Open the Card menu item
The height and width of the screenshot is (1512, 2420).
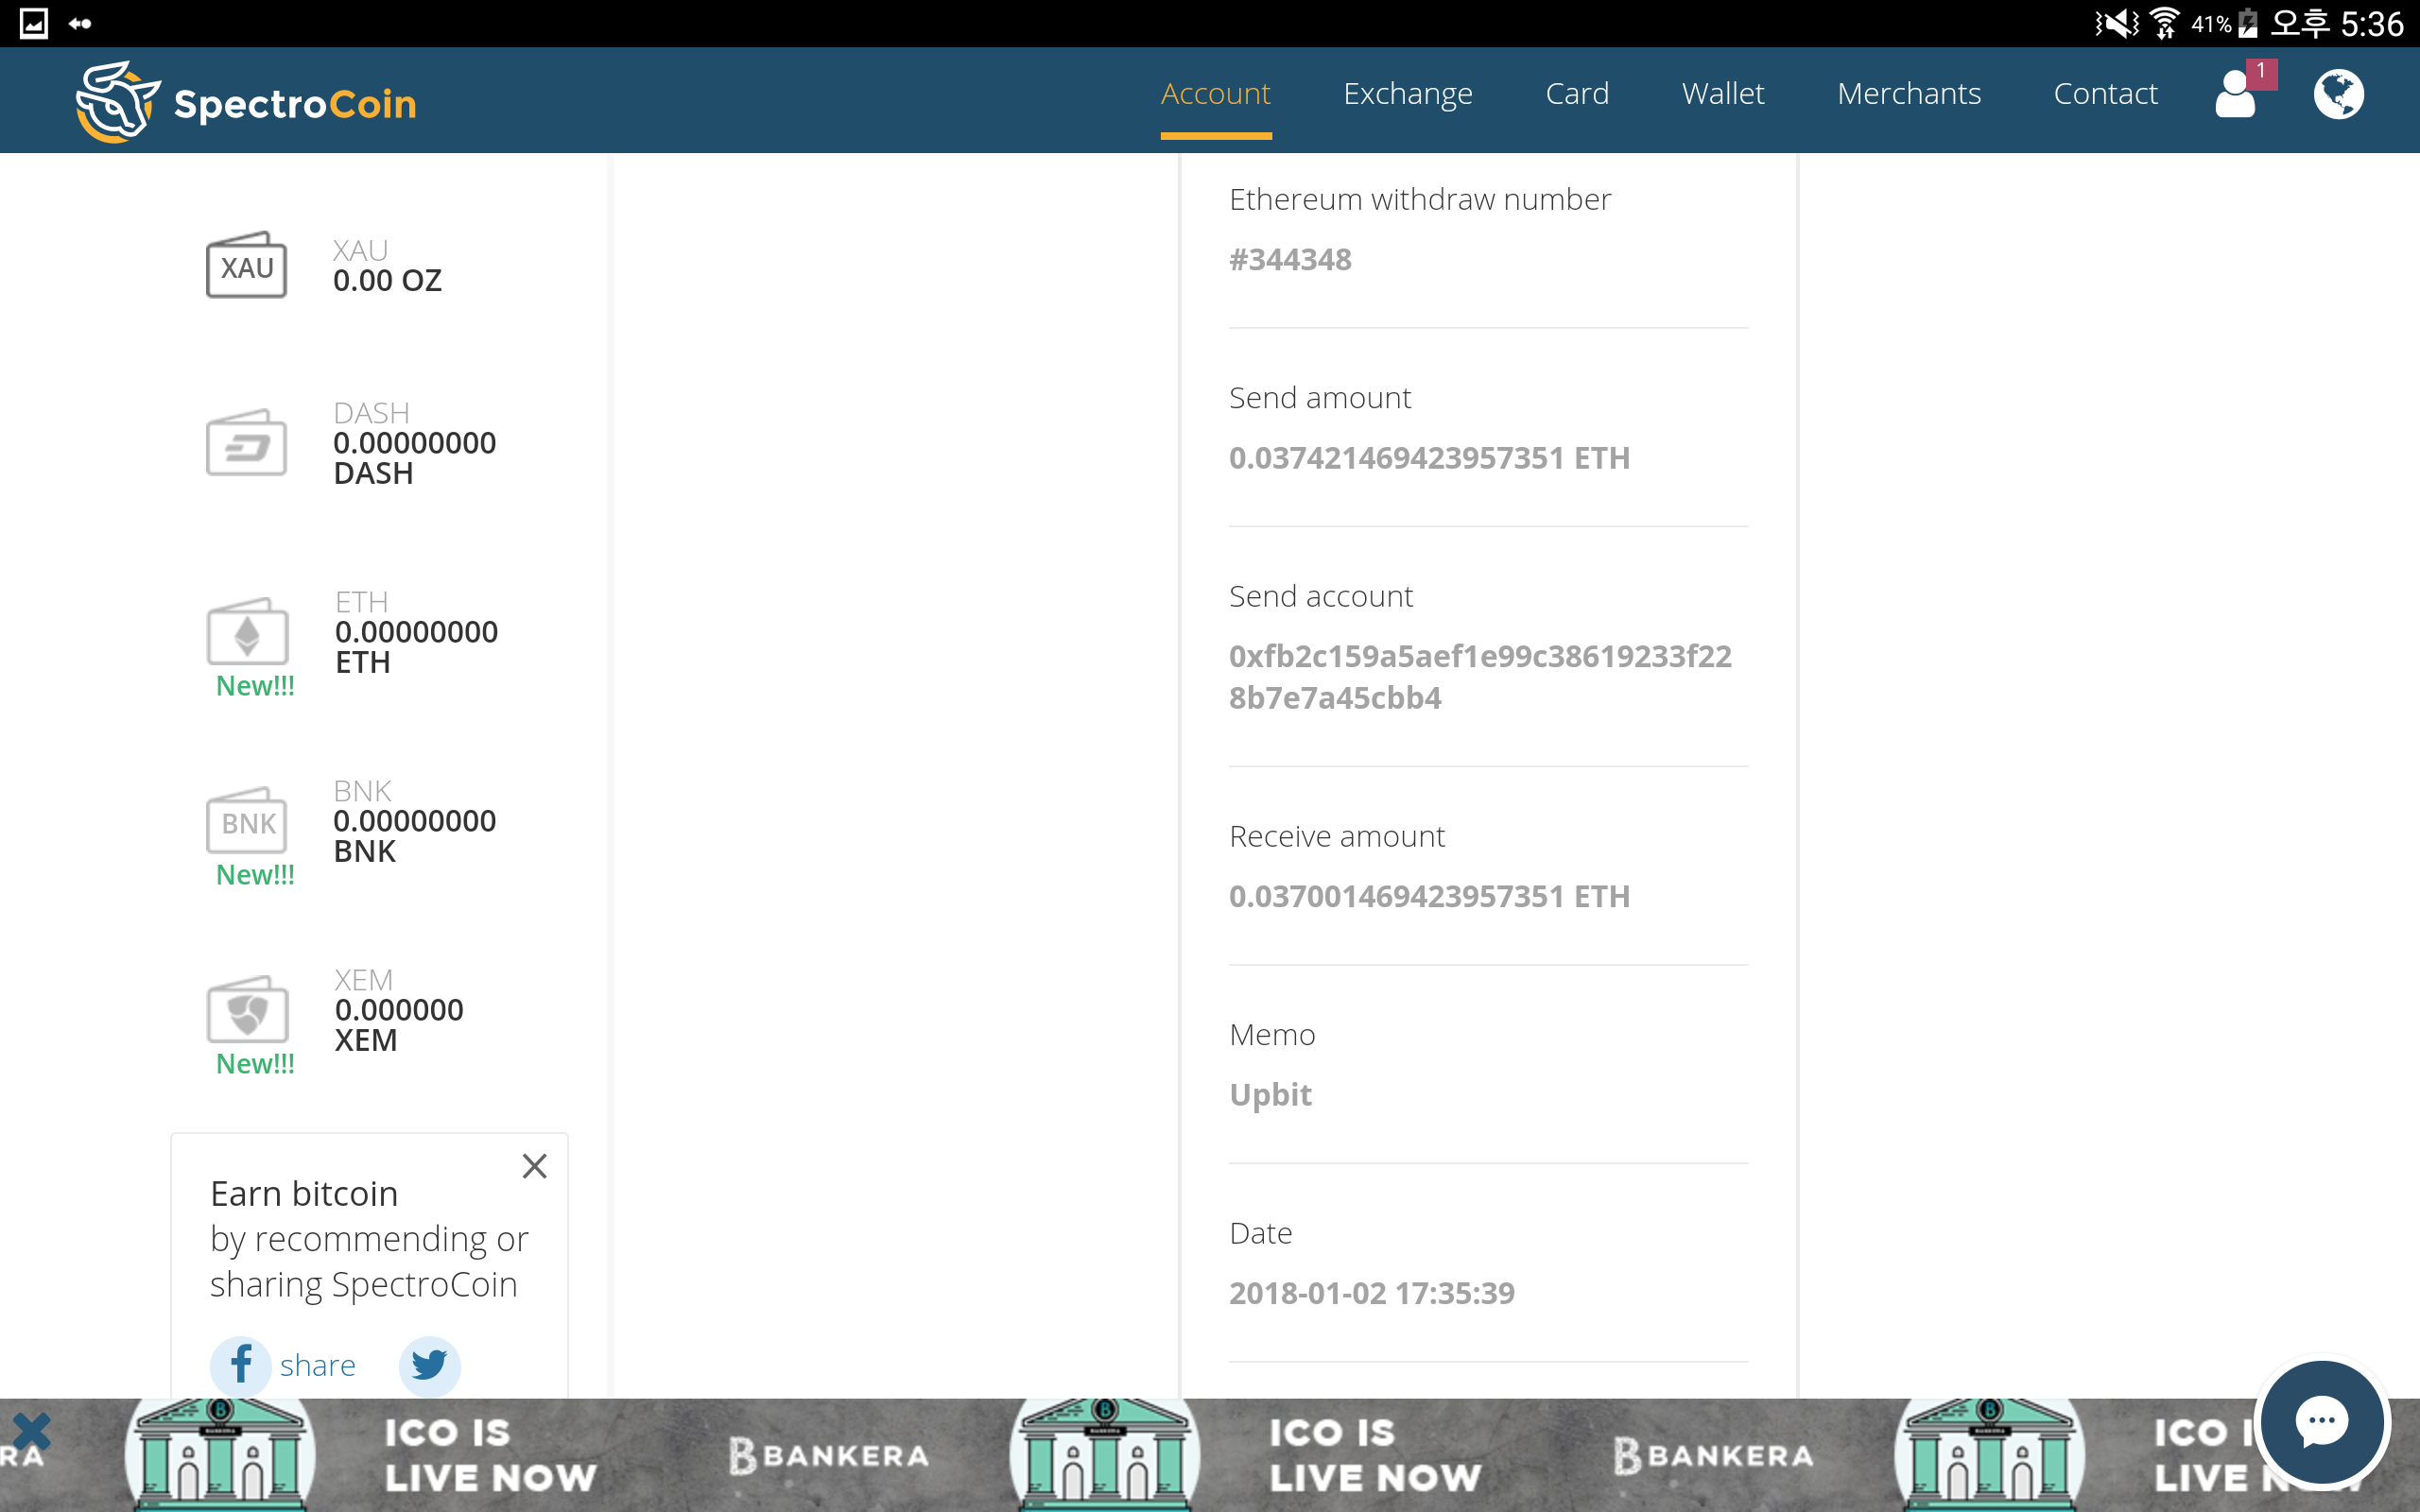point(1576,94)
